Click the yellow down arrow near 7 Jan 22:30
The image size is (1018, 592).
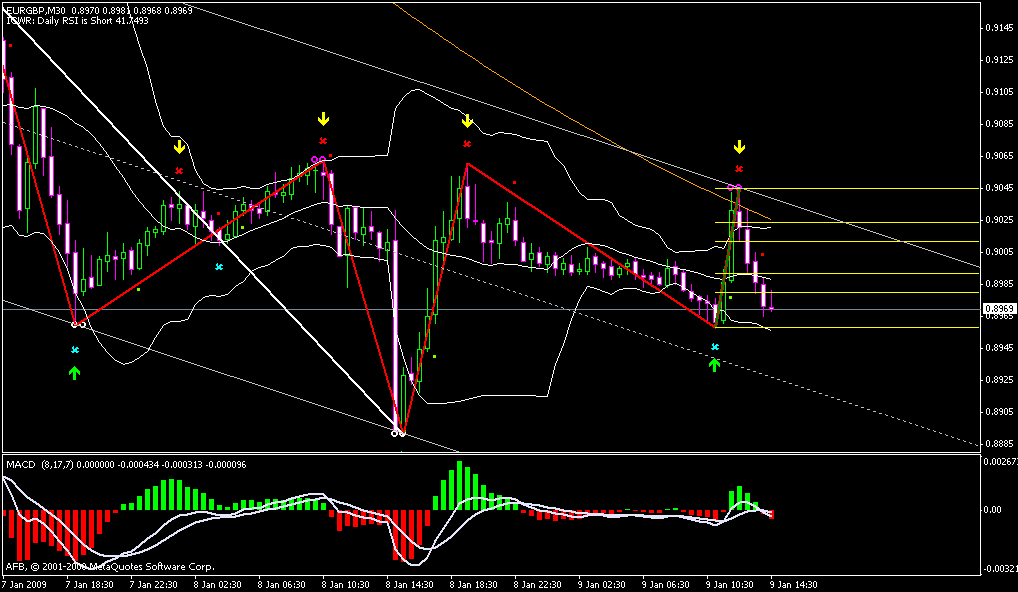click(x=179, y=147)
